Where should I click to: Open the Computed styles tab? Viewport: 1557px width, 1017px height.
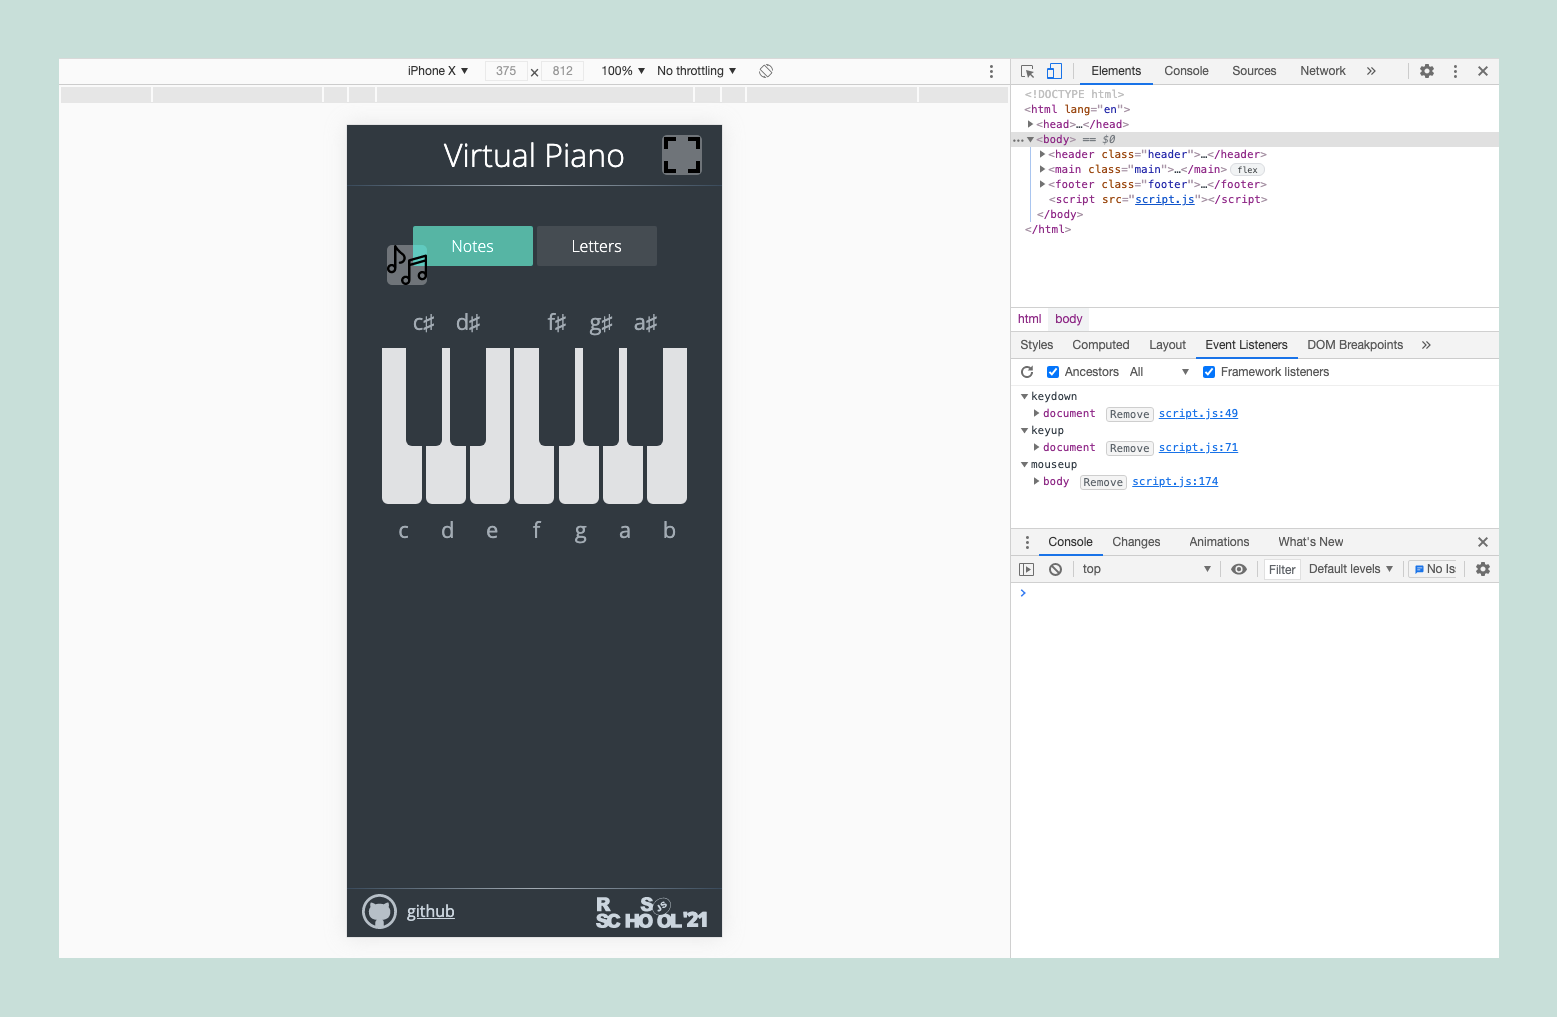(x=1100, y=344)
